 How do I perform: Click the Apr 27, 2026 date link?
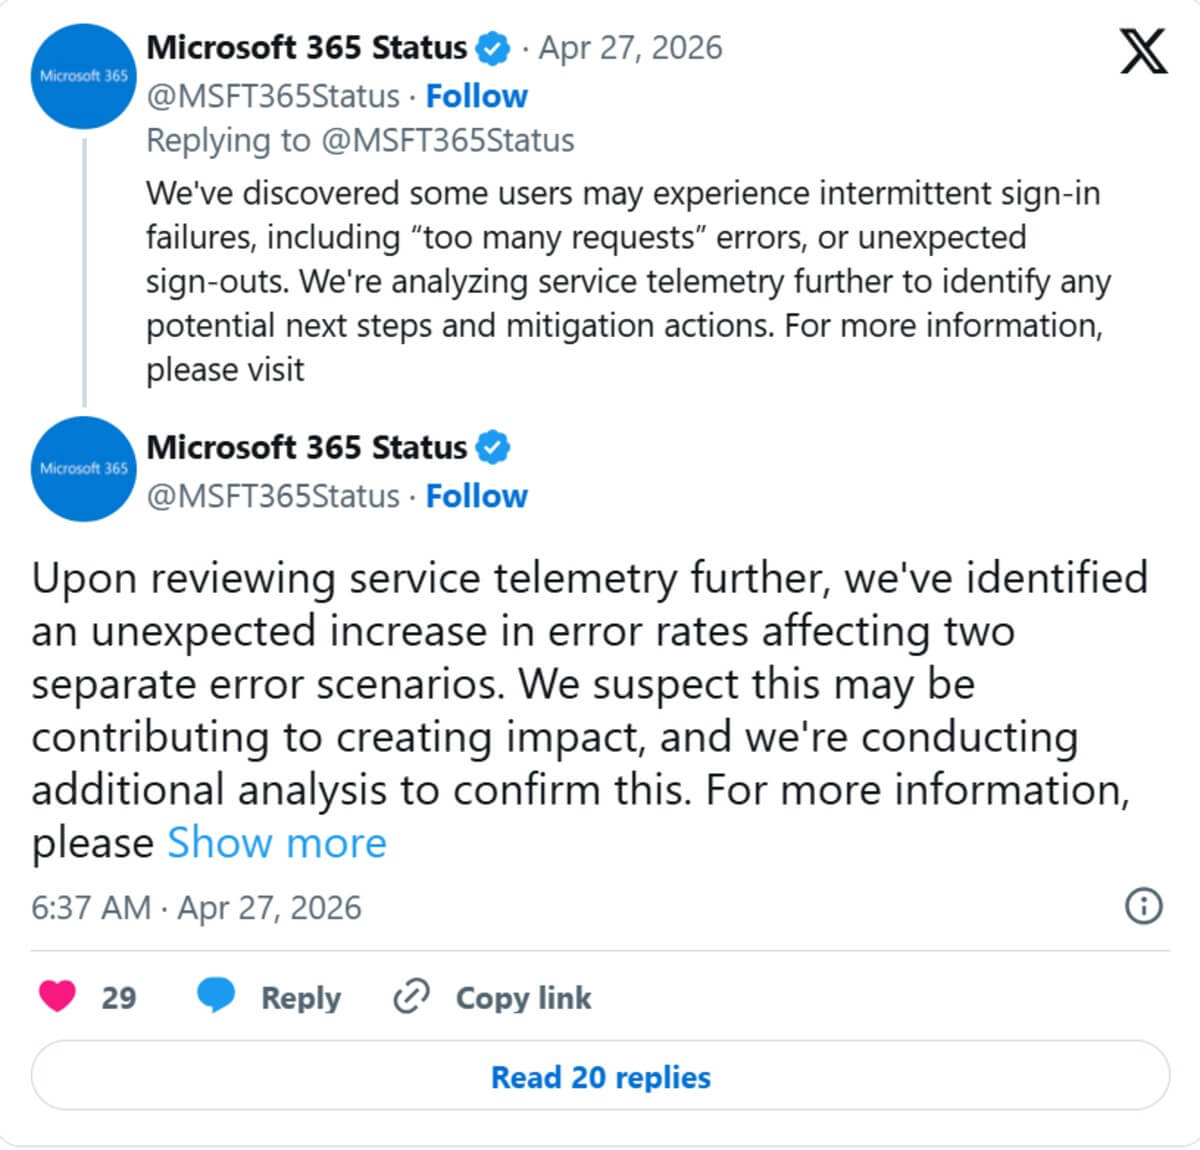(630, 46)
